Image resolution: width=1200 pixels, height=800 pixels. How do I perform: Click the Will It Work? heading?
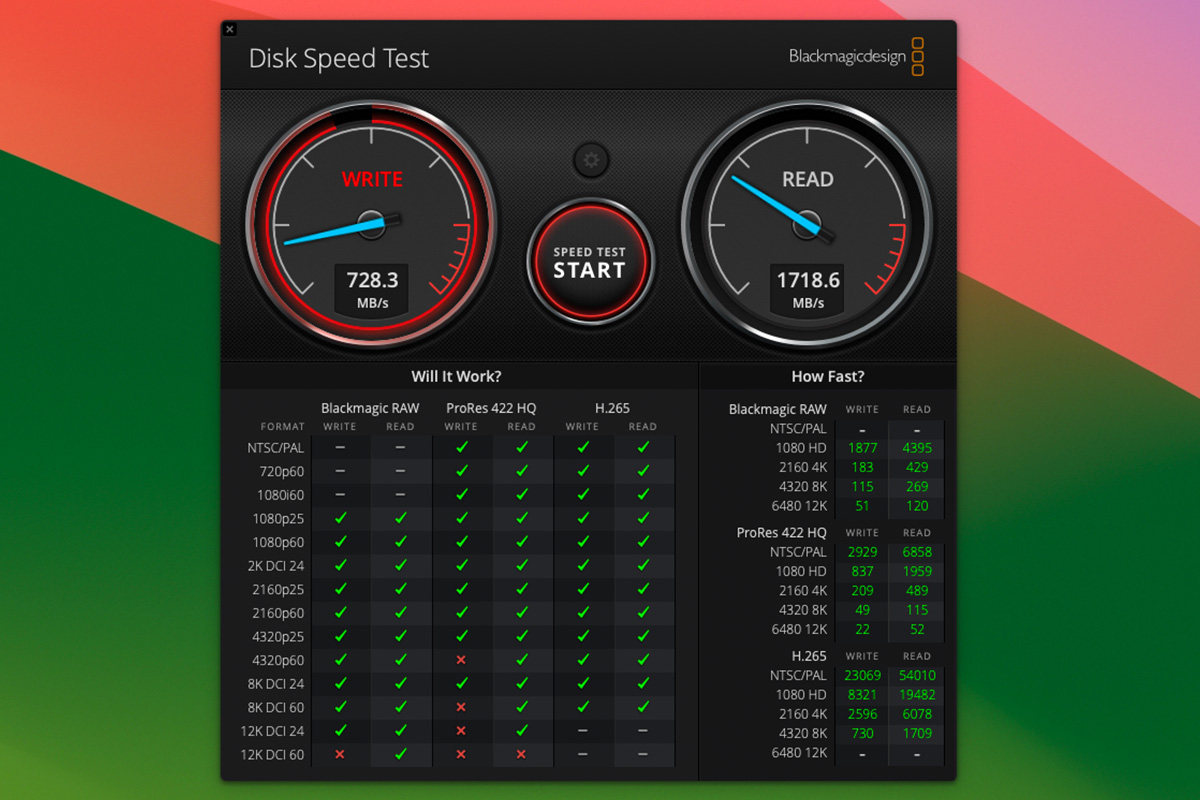(x=457, y=377)
